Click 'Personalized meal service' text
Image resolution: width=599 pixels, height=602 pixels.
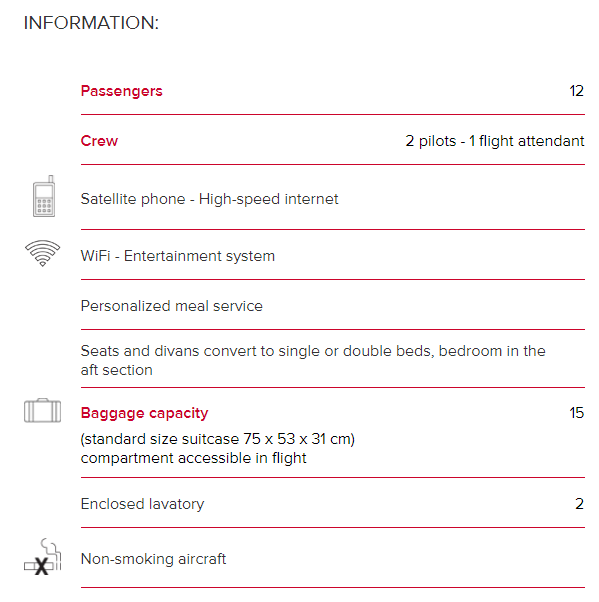(172, 306)
